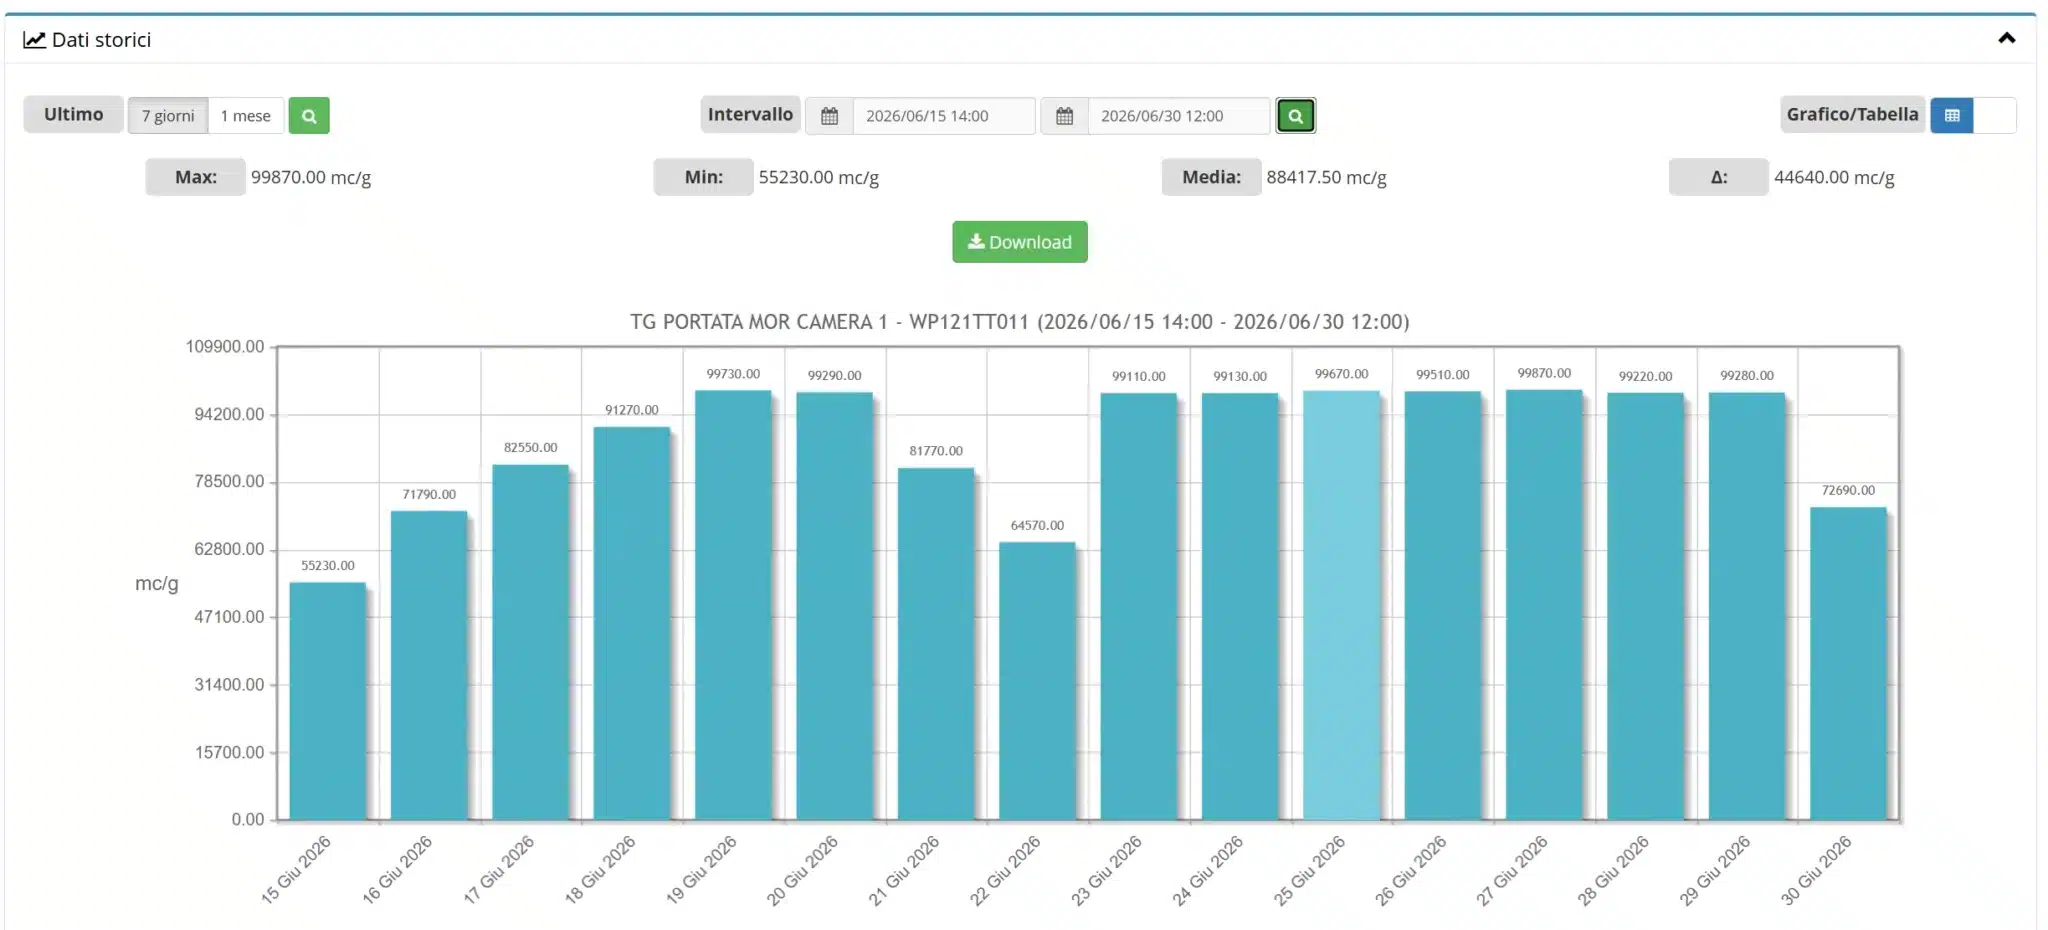This screenshot has width=2048, height=930.
Task: Click the Dati storici chart line icon
Action: click(34, 40)
